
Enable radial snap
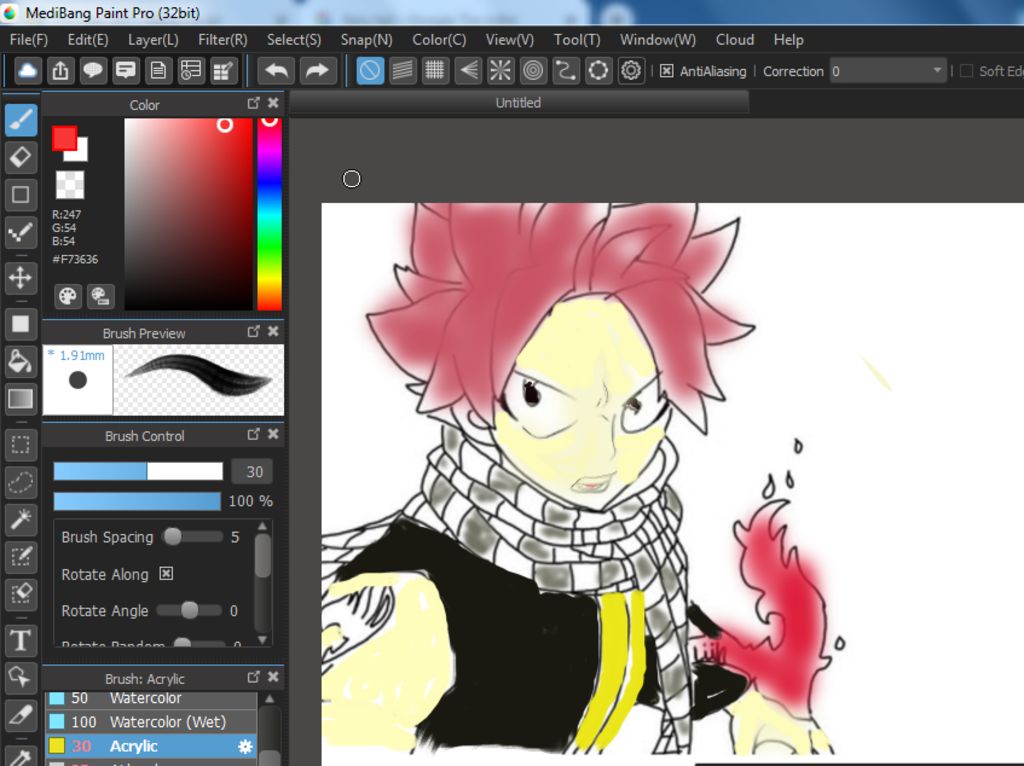click(x=500, y=71)
